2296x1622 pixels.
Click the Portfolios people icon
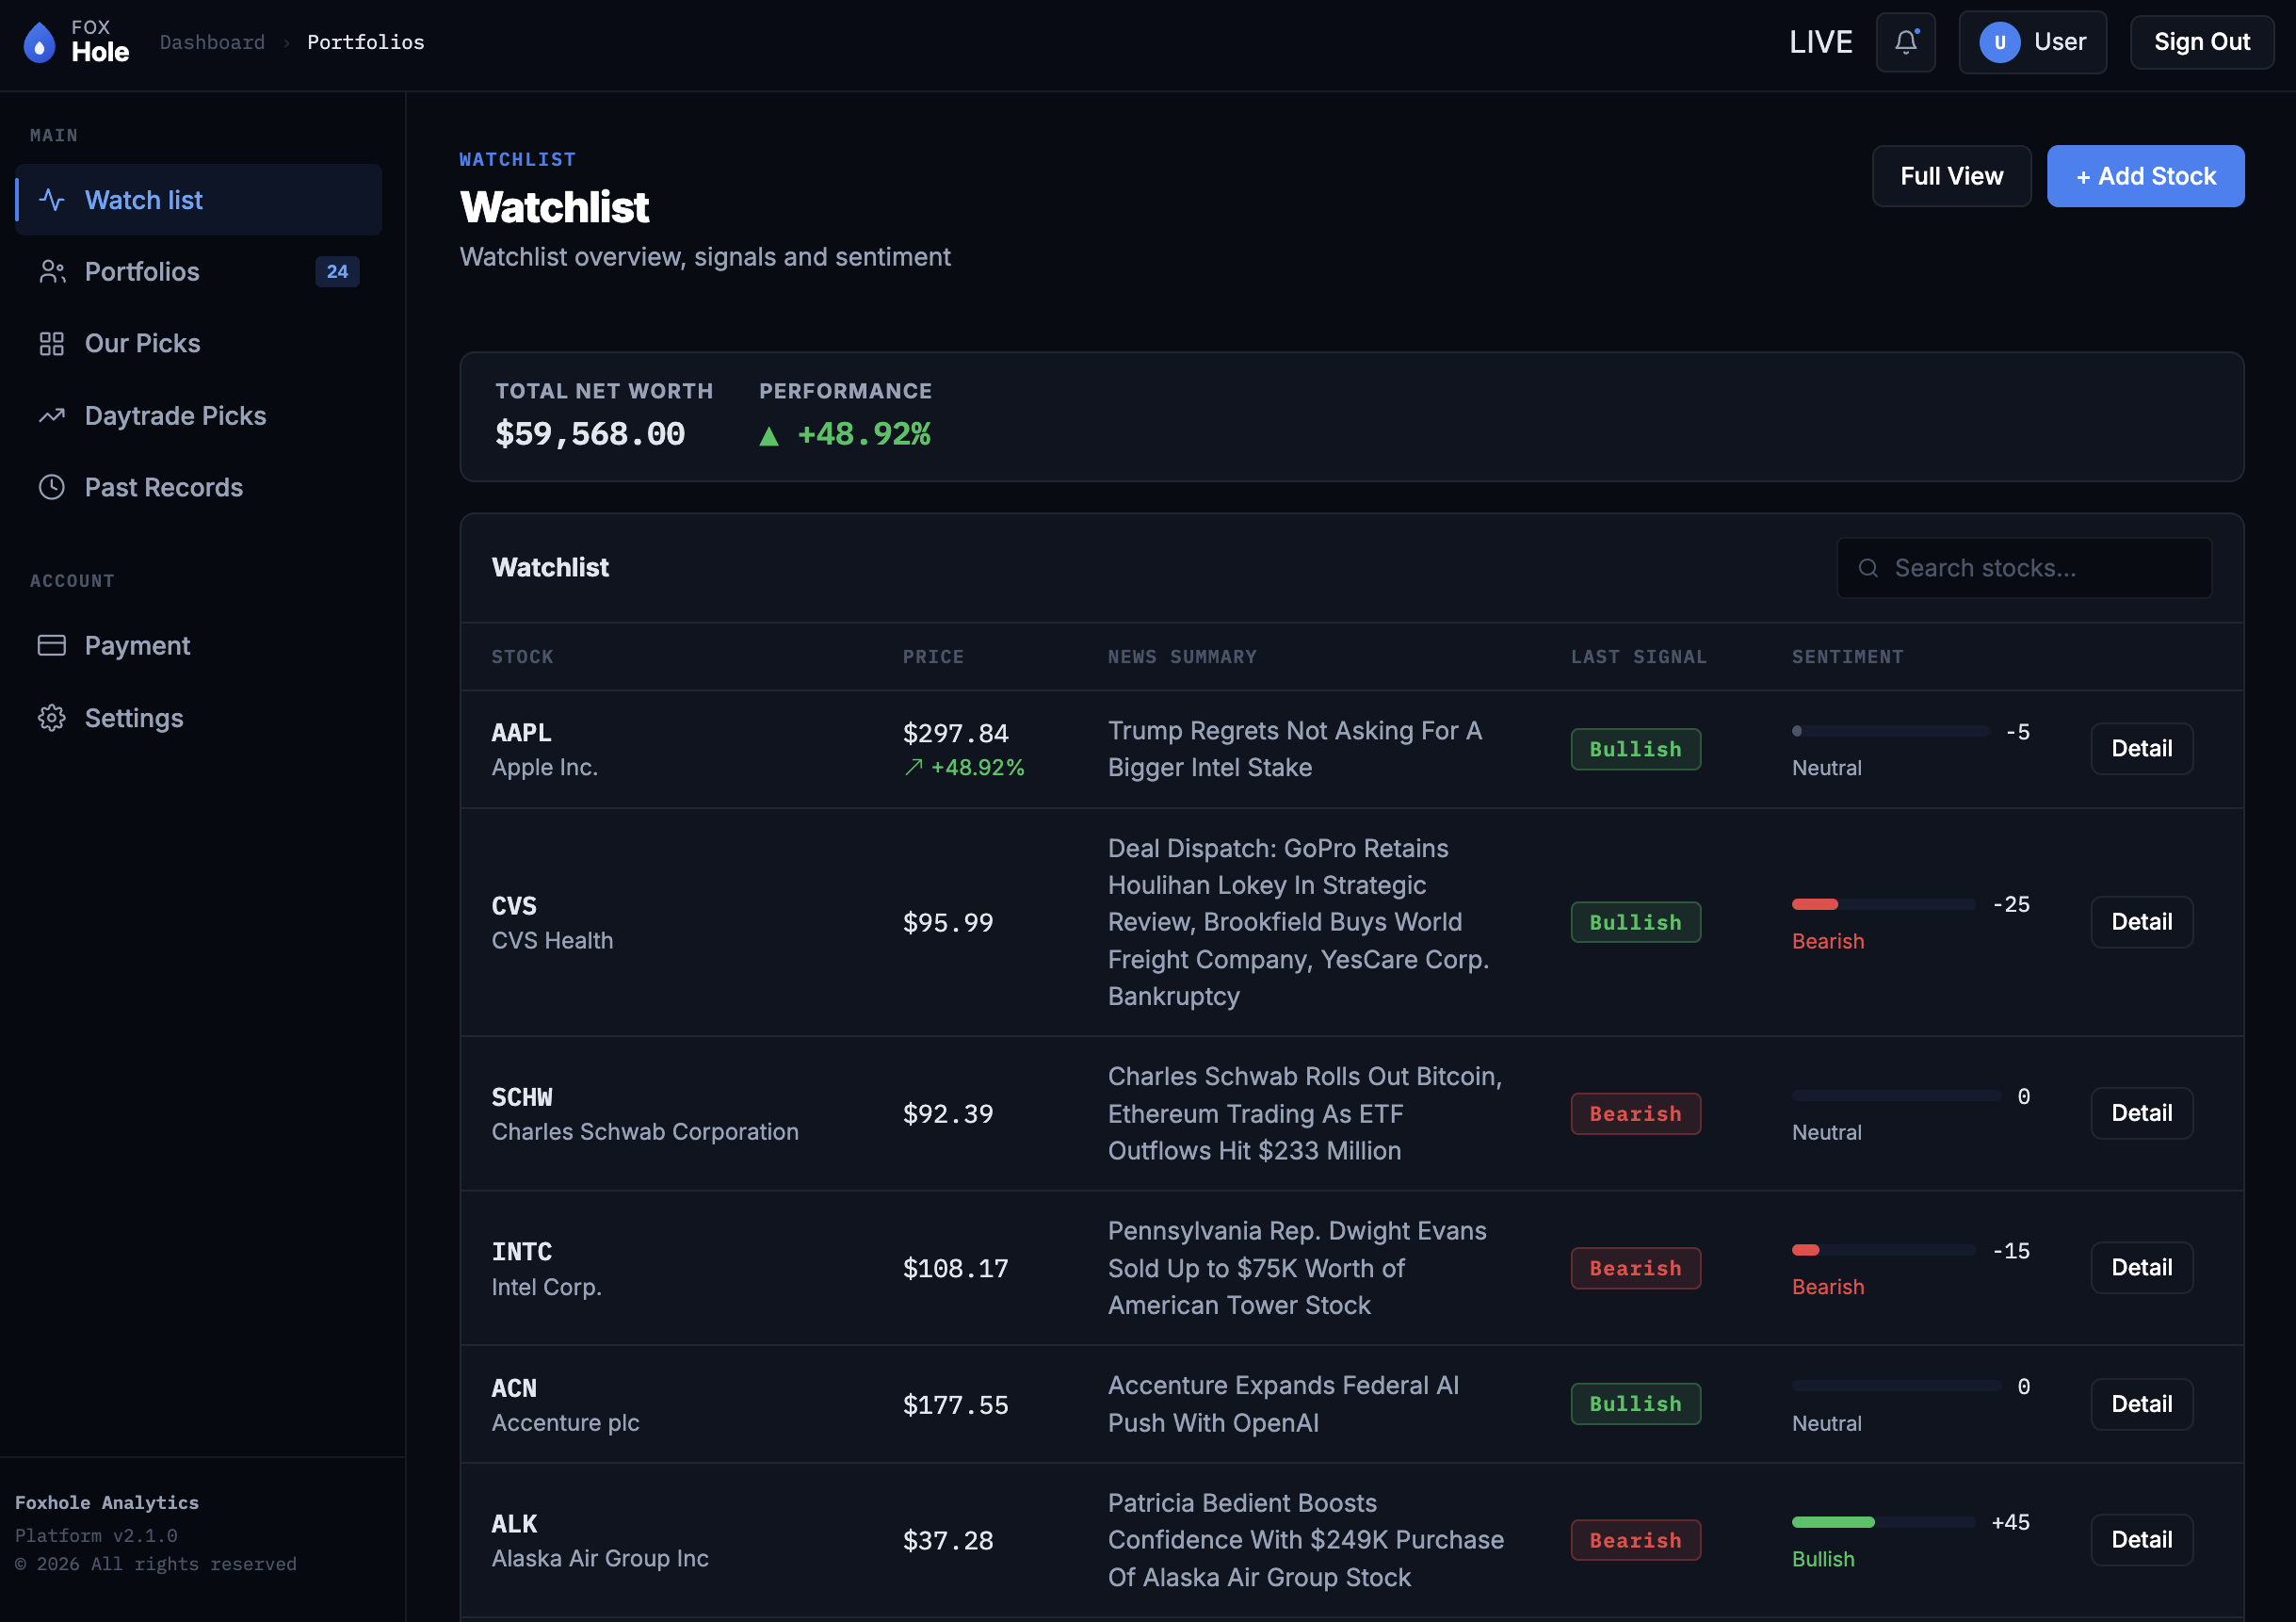[x=52, y=272]
